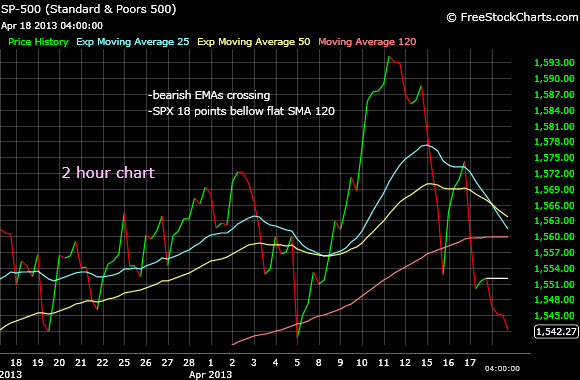The width and height of the screenshot is (580, 380).
Task: Click date label 20 on time axis
Action: click(59, 363)
